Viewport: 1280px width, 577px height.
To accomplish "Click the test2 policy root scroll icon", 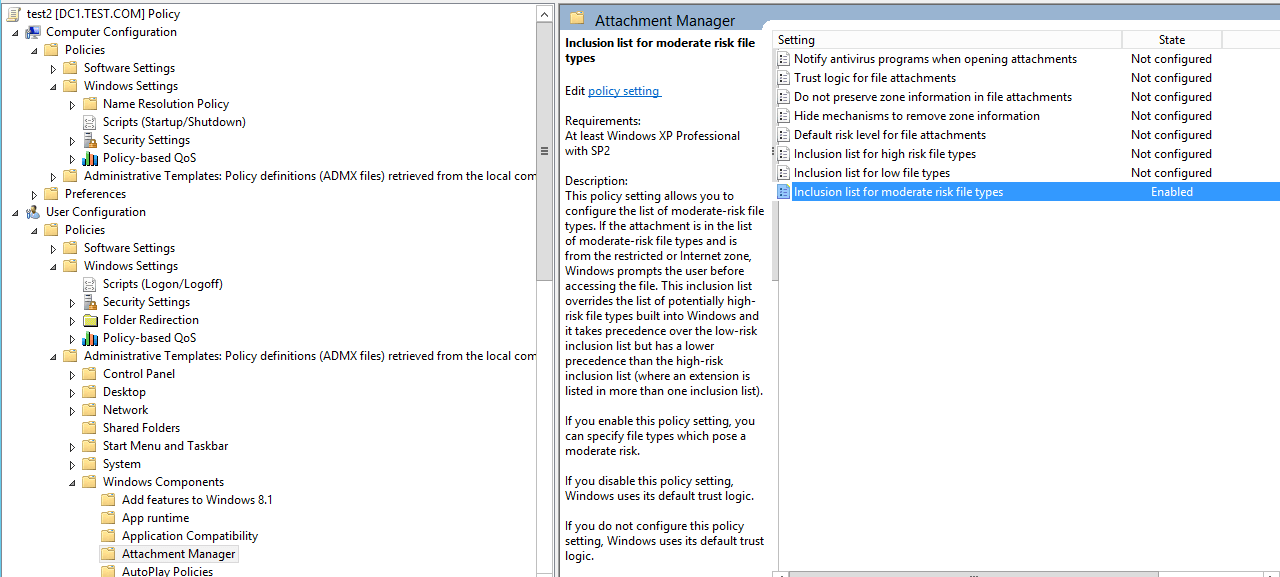I will coord(14,14).
